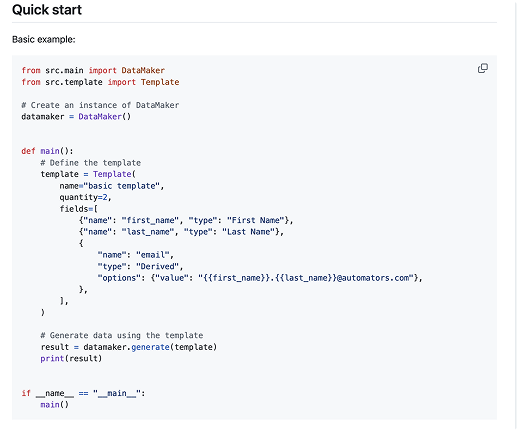Click the 'datamaker = DataMaker()' line
This screenshot has height=432, width=520.
pos(76,117)
